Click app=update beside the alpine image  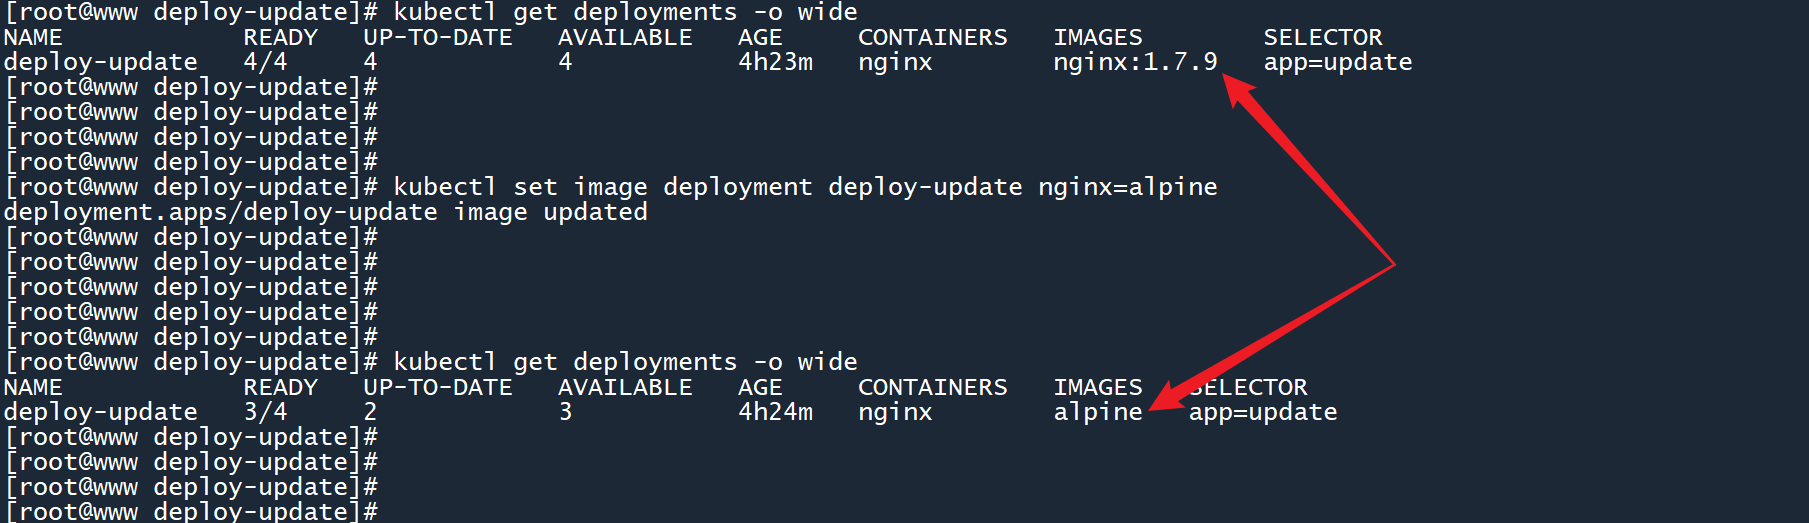pos(1262,412)
